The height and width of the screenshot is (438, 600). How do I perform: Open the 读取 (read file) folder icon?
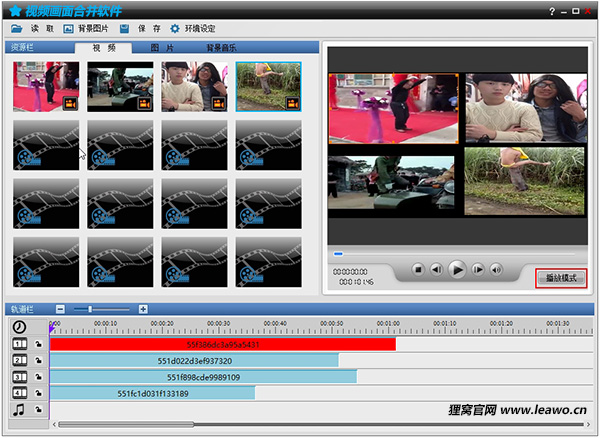(x=16, y=28)
